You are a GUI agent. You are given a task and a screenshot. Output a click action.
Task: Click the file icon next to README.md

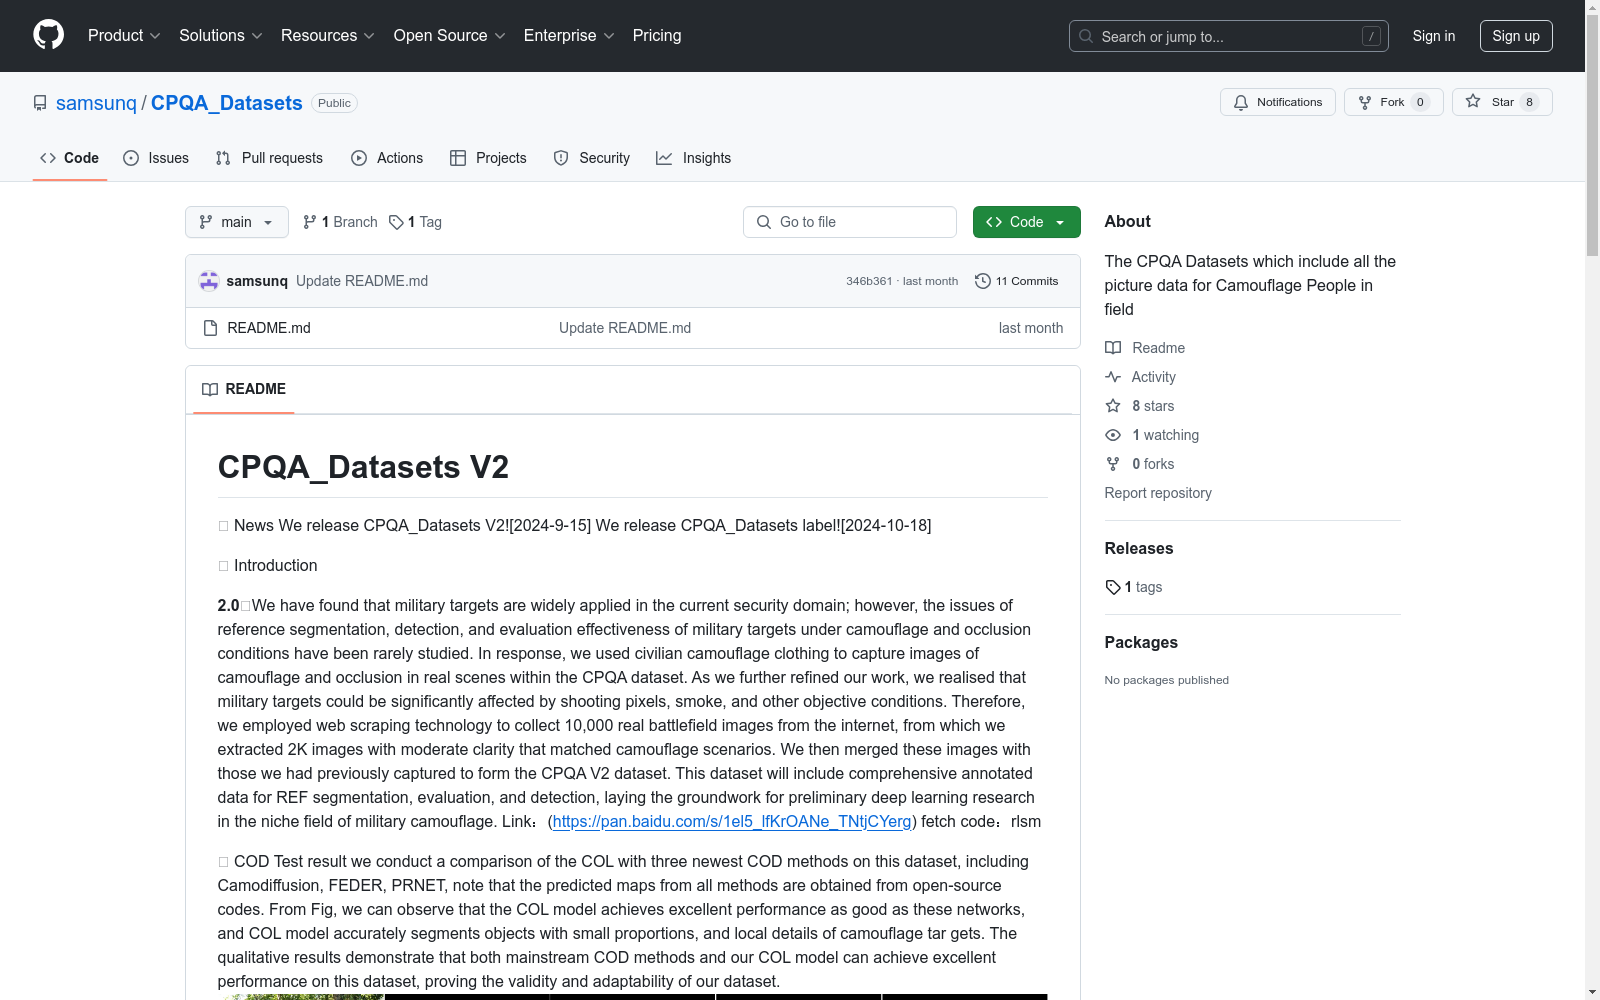(x=210, y=328)
